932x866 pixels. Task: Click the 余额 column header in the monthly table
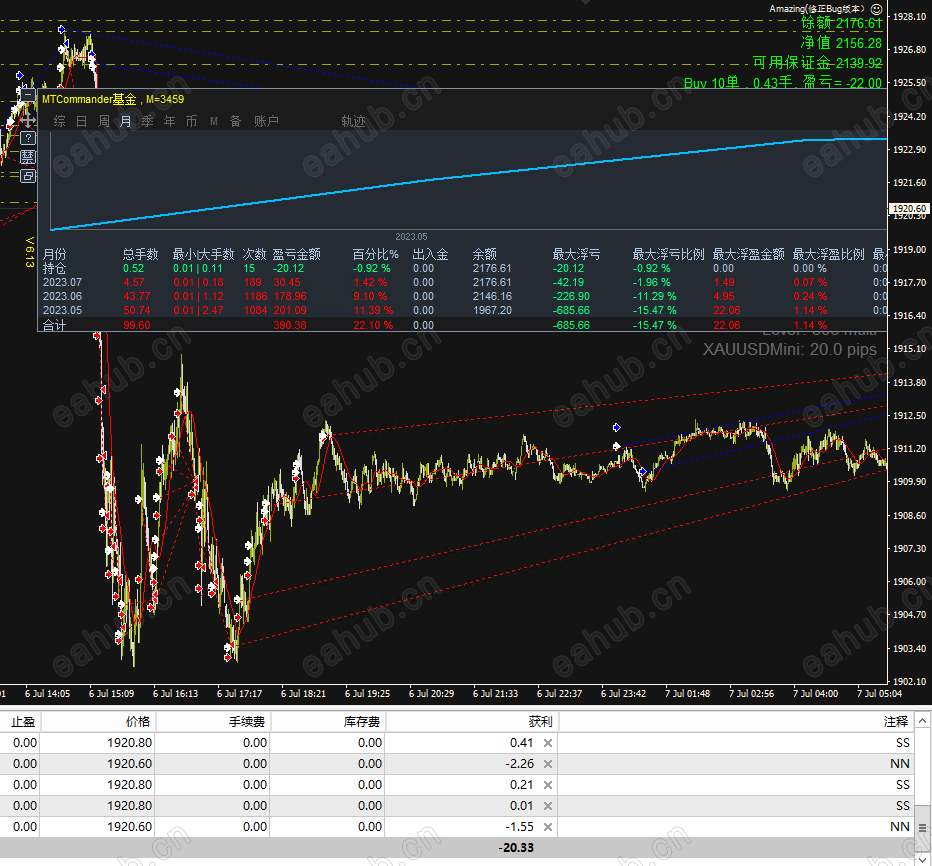point(484,254)
